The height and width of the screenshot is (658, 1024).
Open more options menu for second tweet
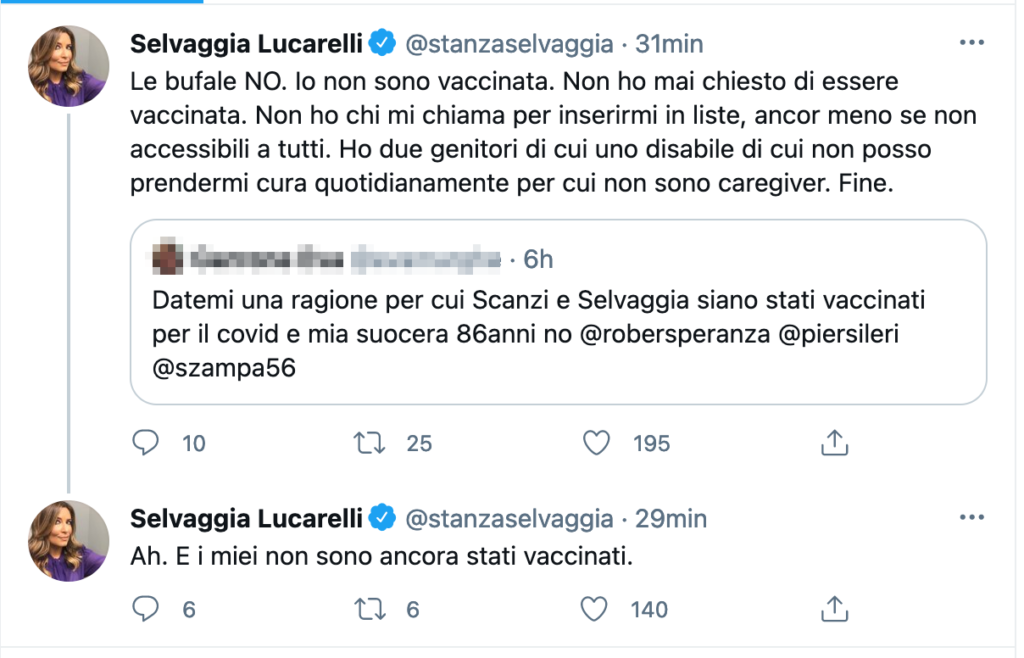(x=971, y=518)
